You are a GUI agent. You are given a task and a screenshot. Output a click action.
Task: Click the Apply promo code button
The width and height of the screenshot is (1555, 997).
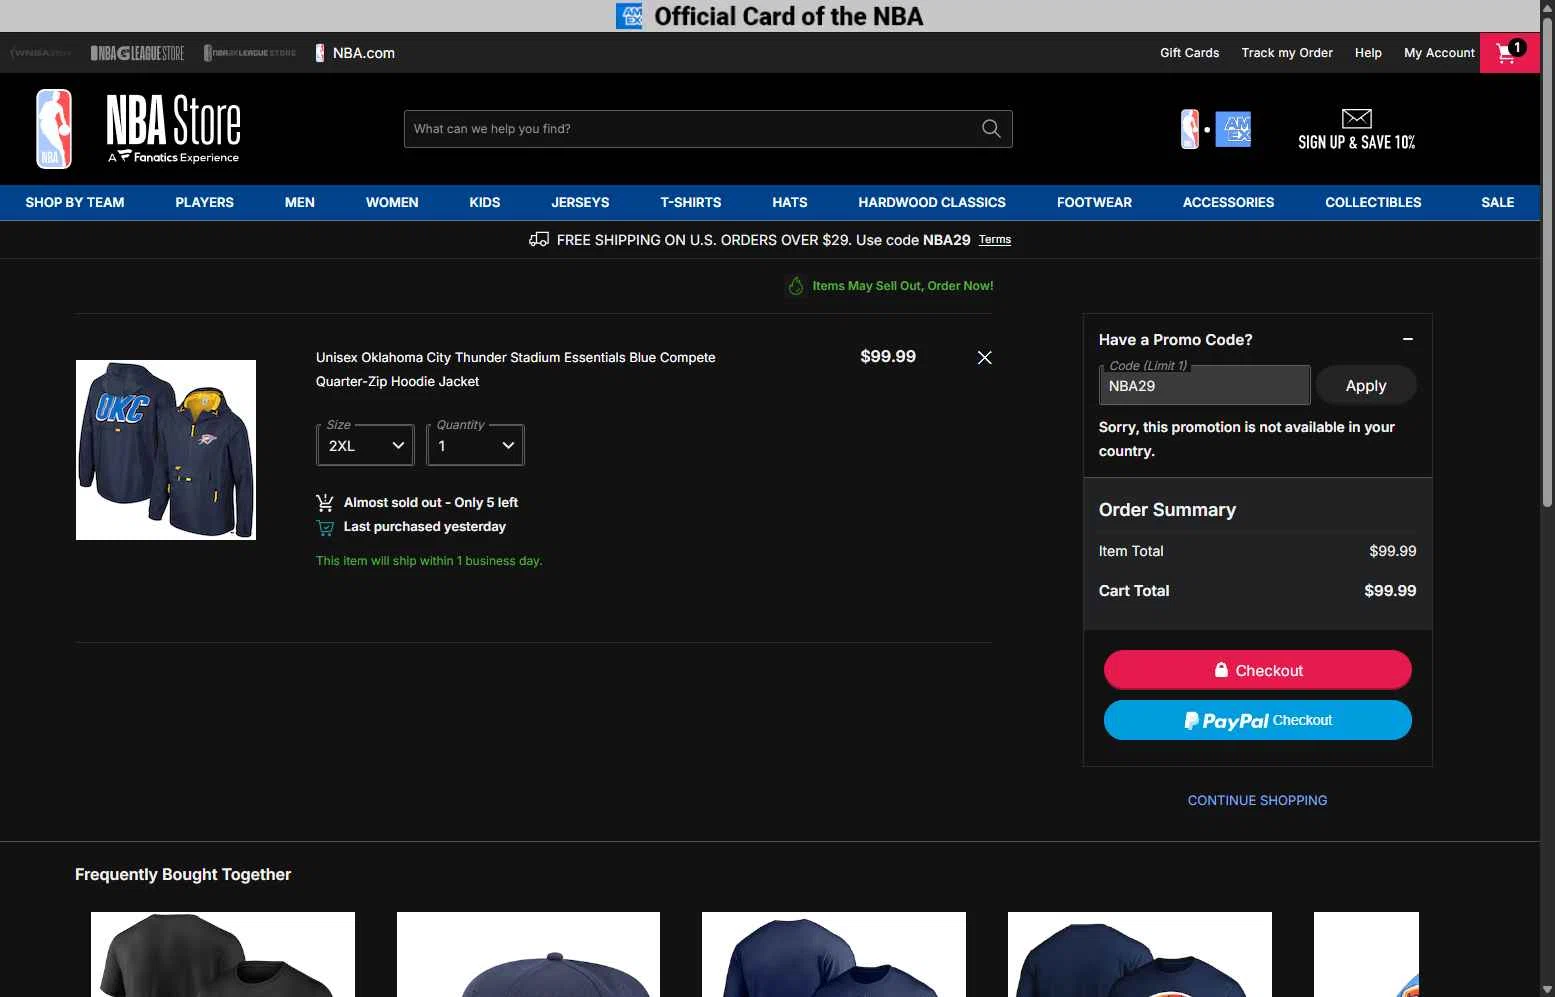pyautogui.click(x=1366, y=385)
